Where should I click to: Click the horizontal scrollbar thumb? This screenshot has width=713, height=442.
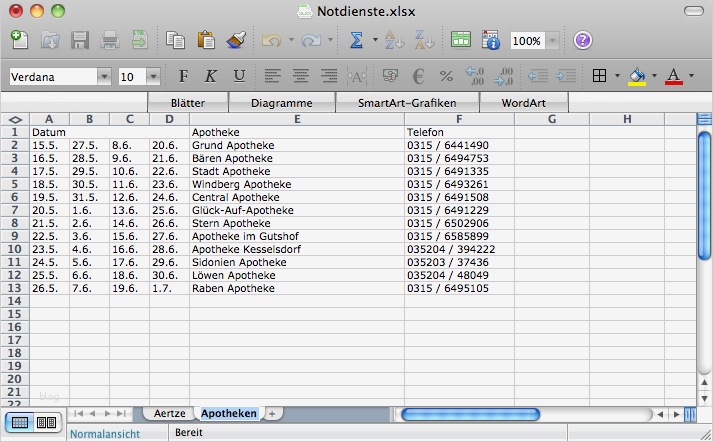click(x=471, y=414)
